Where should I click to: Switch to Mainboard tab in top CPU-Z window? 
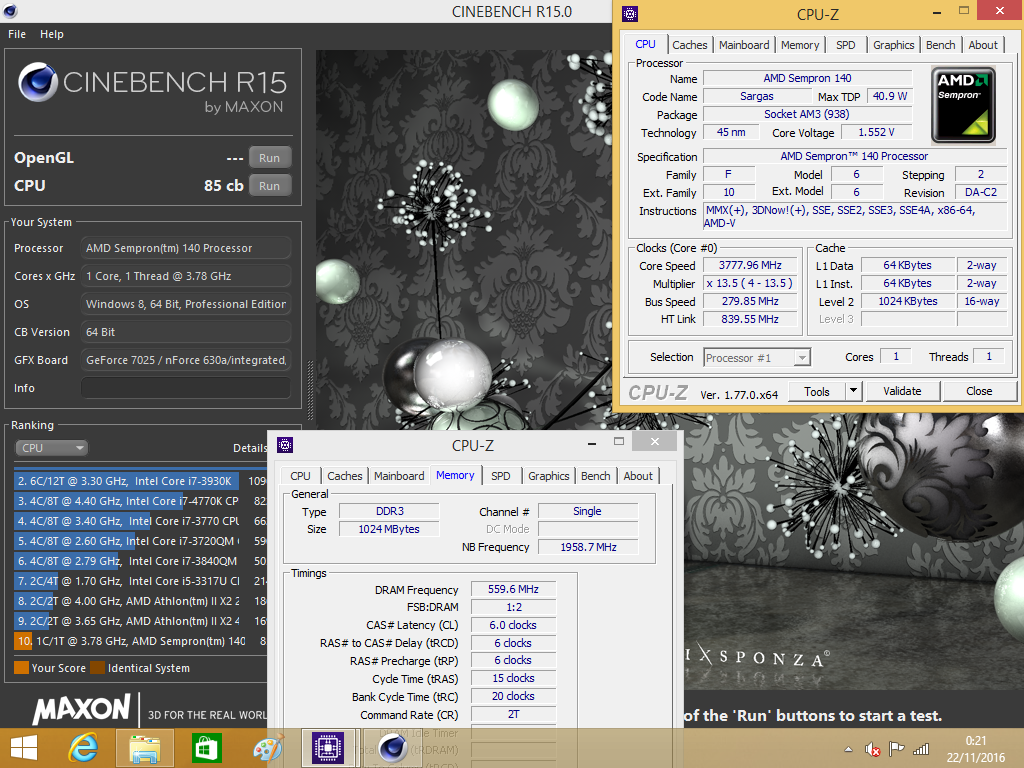coord(744,45)
